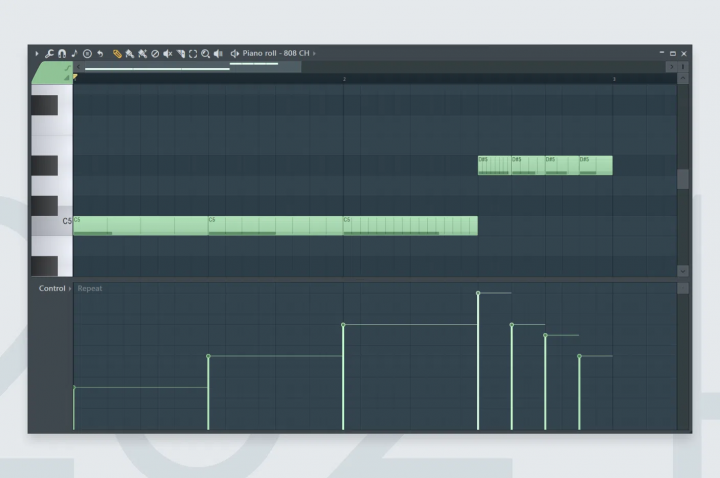Screen dimensions: 720x478
Task: Select the last D#5 note before bar 3
Action: [x=596, y=165]
